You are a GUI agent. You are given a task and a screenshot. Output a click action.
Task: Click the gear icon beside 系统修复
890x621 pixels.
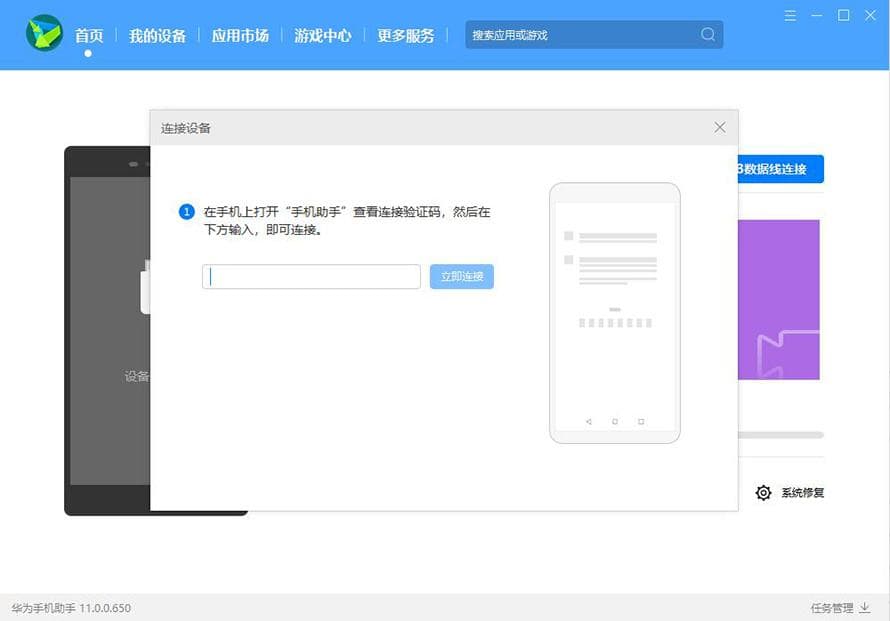761,492
